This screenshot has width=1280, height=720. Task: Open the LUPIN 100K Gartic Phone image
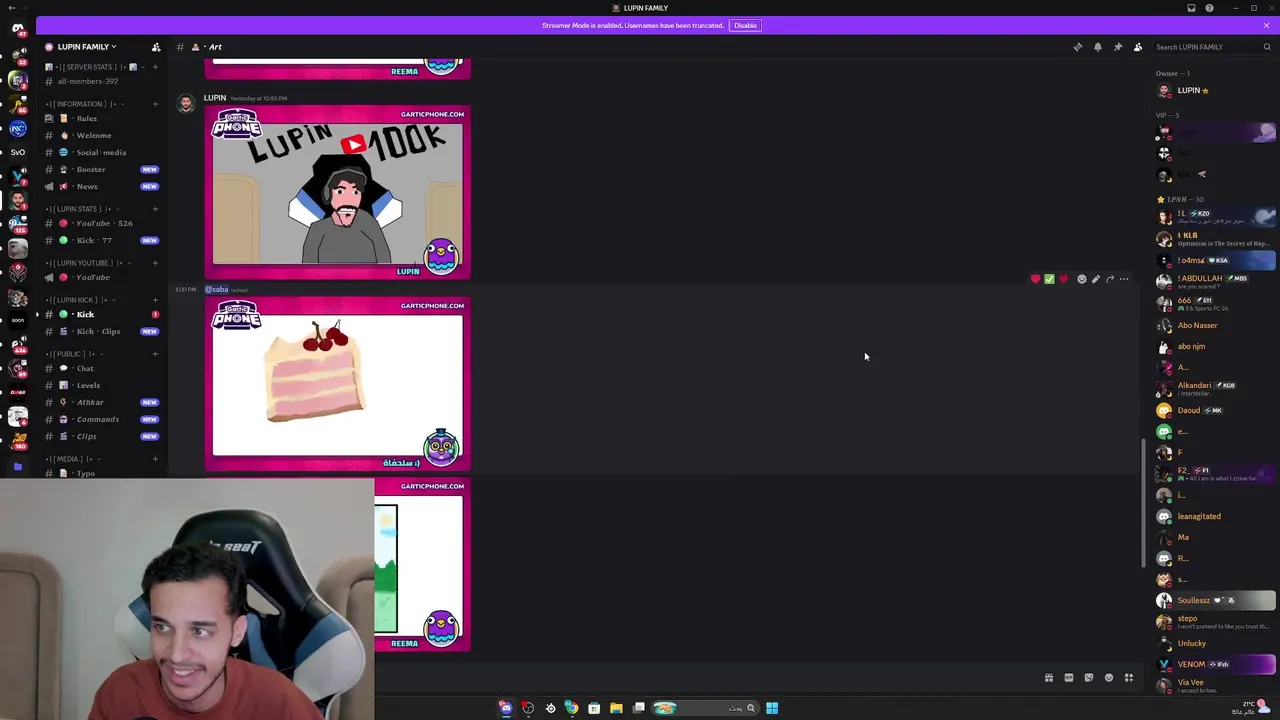(x=337, y=192)
